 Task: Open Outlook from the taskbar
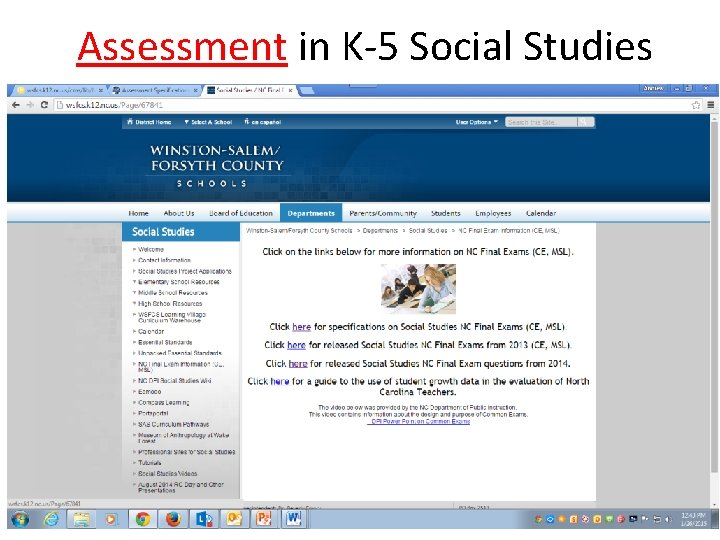(234, 519)
